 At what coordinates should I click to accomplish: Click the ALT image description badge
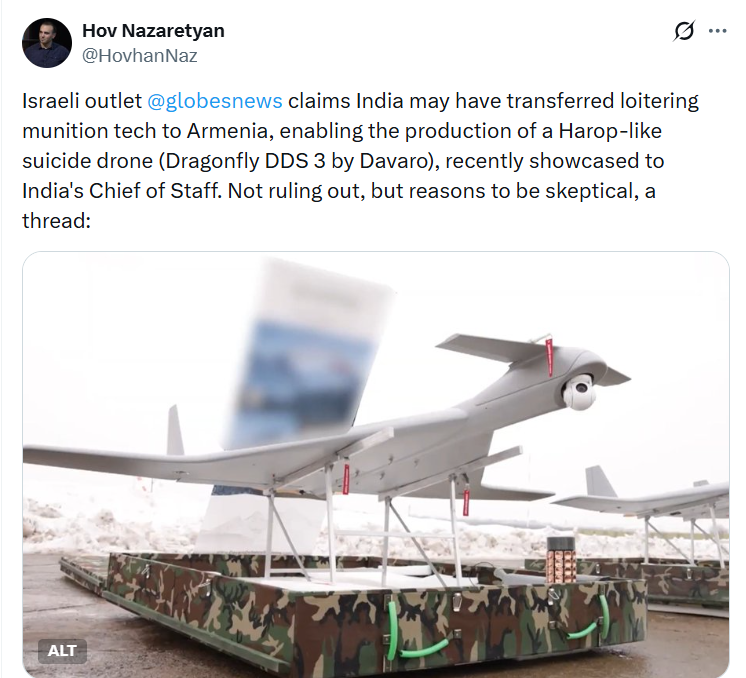[x=62, y=650]
